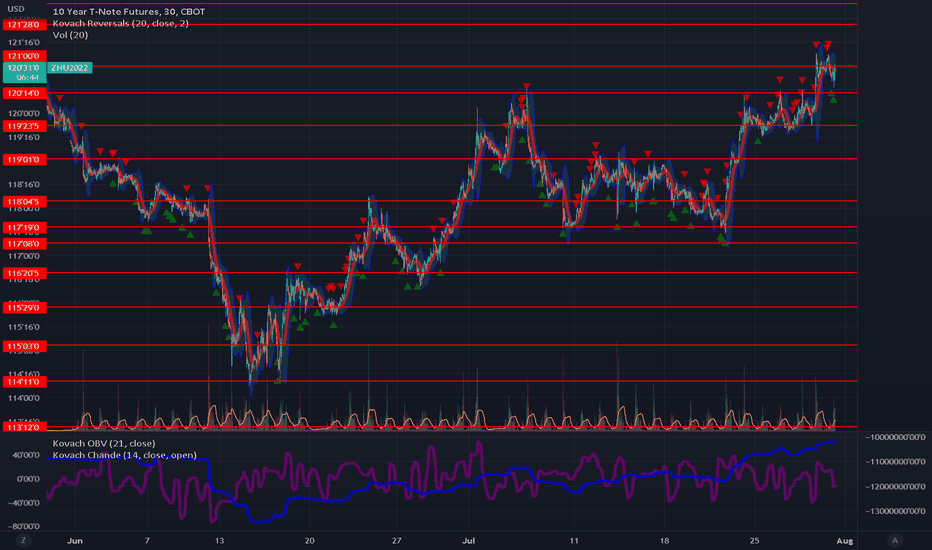Open the 10 Year T-Note Futures title legend
Image resolution: width=932 pixels, height=550 pixels.
tap(128, 11)
